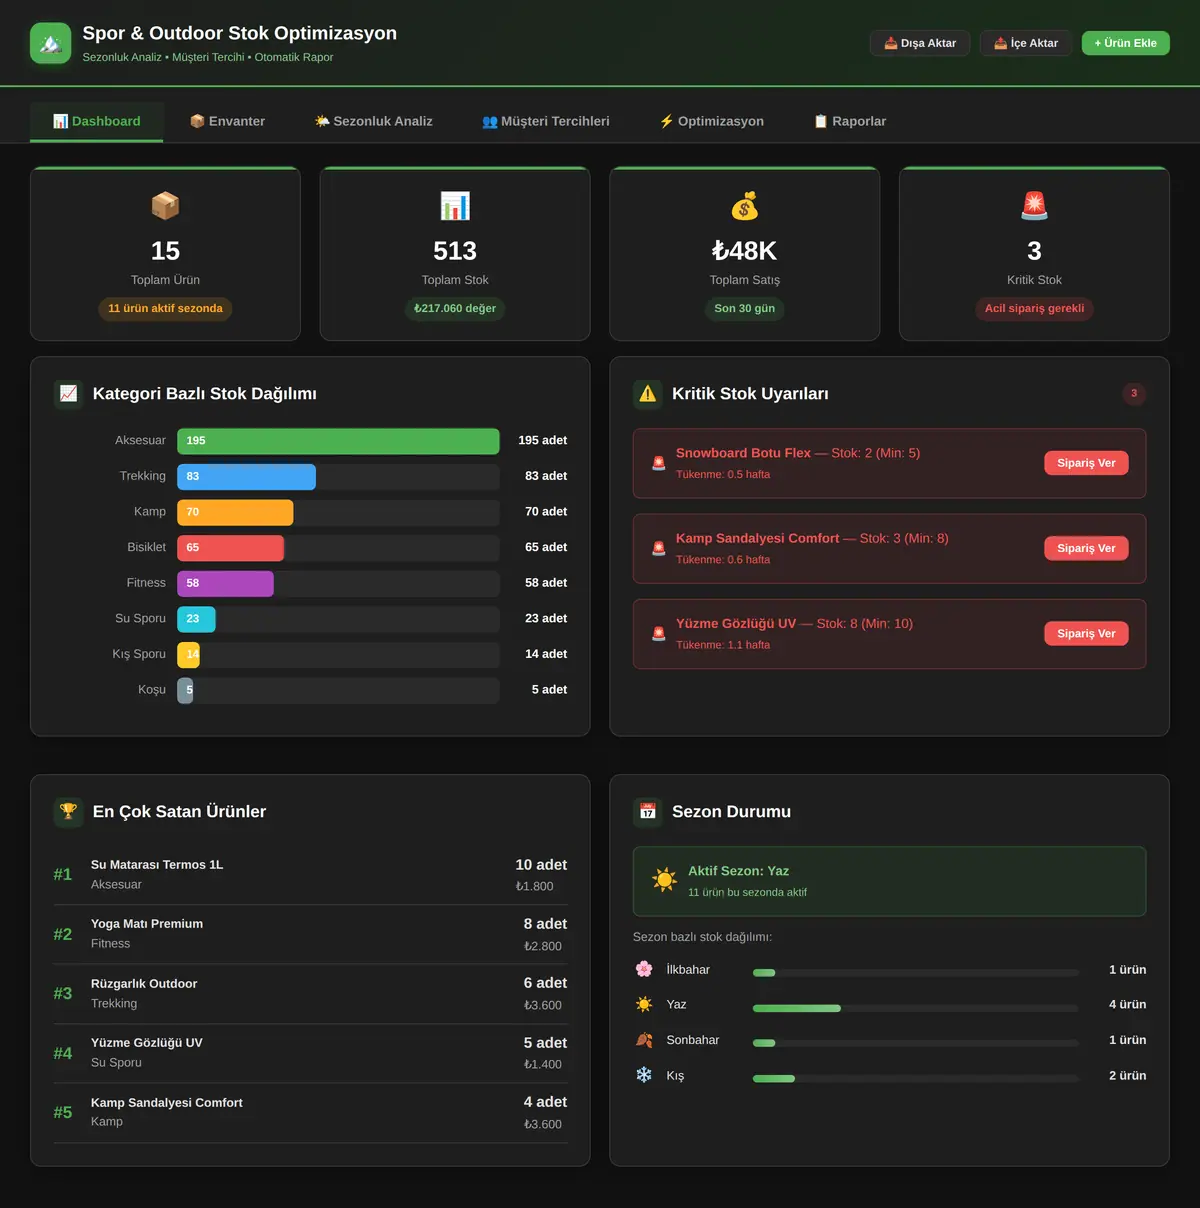This screenshot has width=1200, height=1208.
Task: Click the red critical alerts count badge
Action: pos(1134,394)
